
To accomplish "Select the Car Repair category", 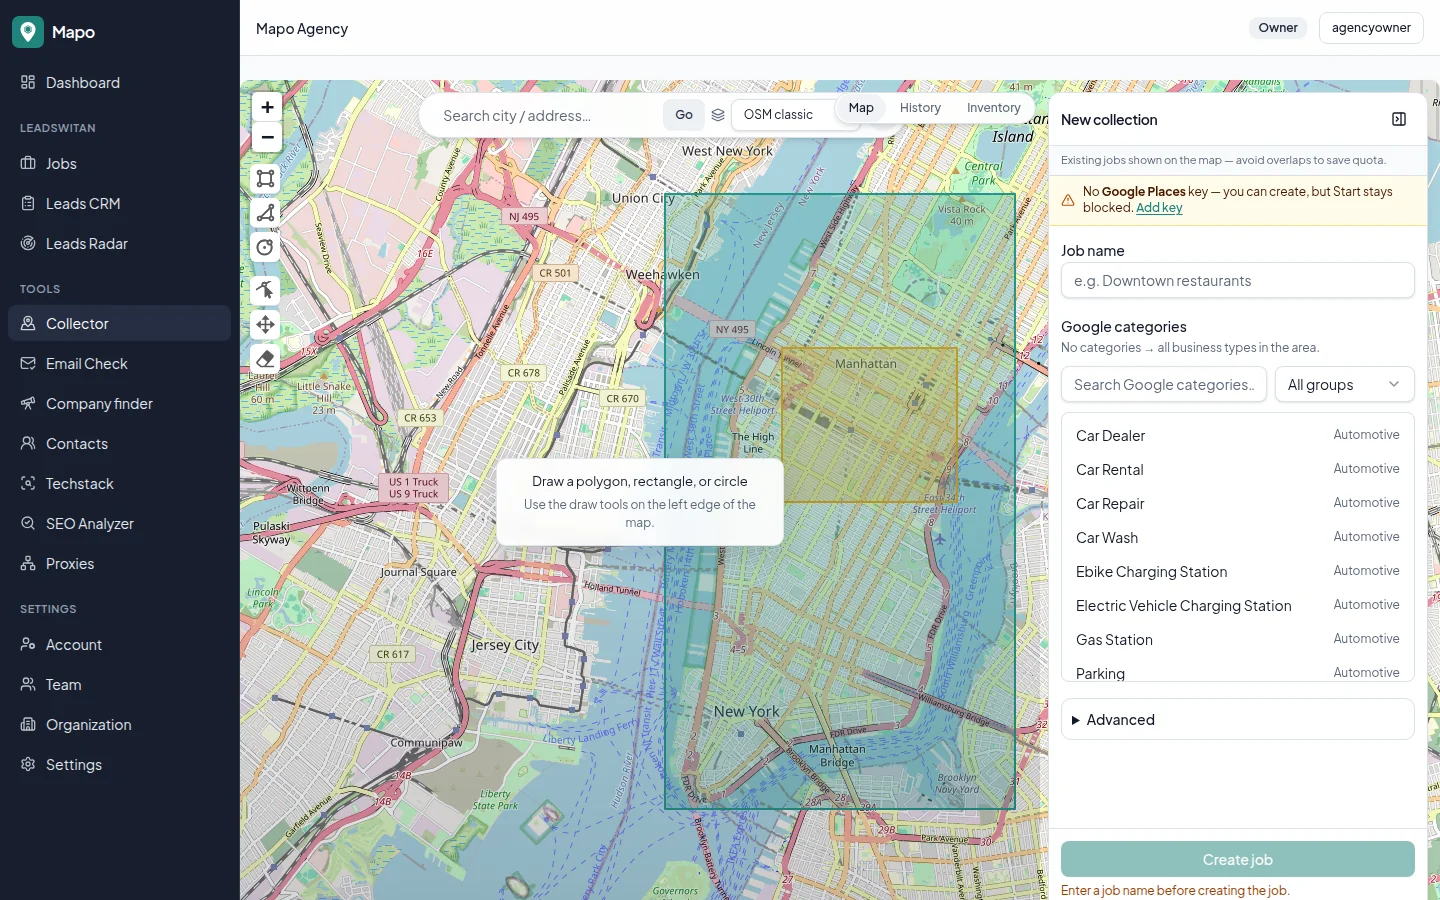I will tap(1237, 503).
